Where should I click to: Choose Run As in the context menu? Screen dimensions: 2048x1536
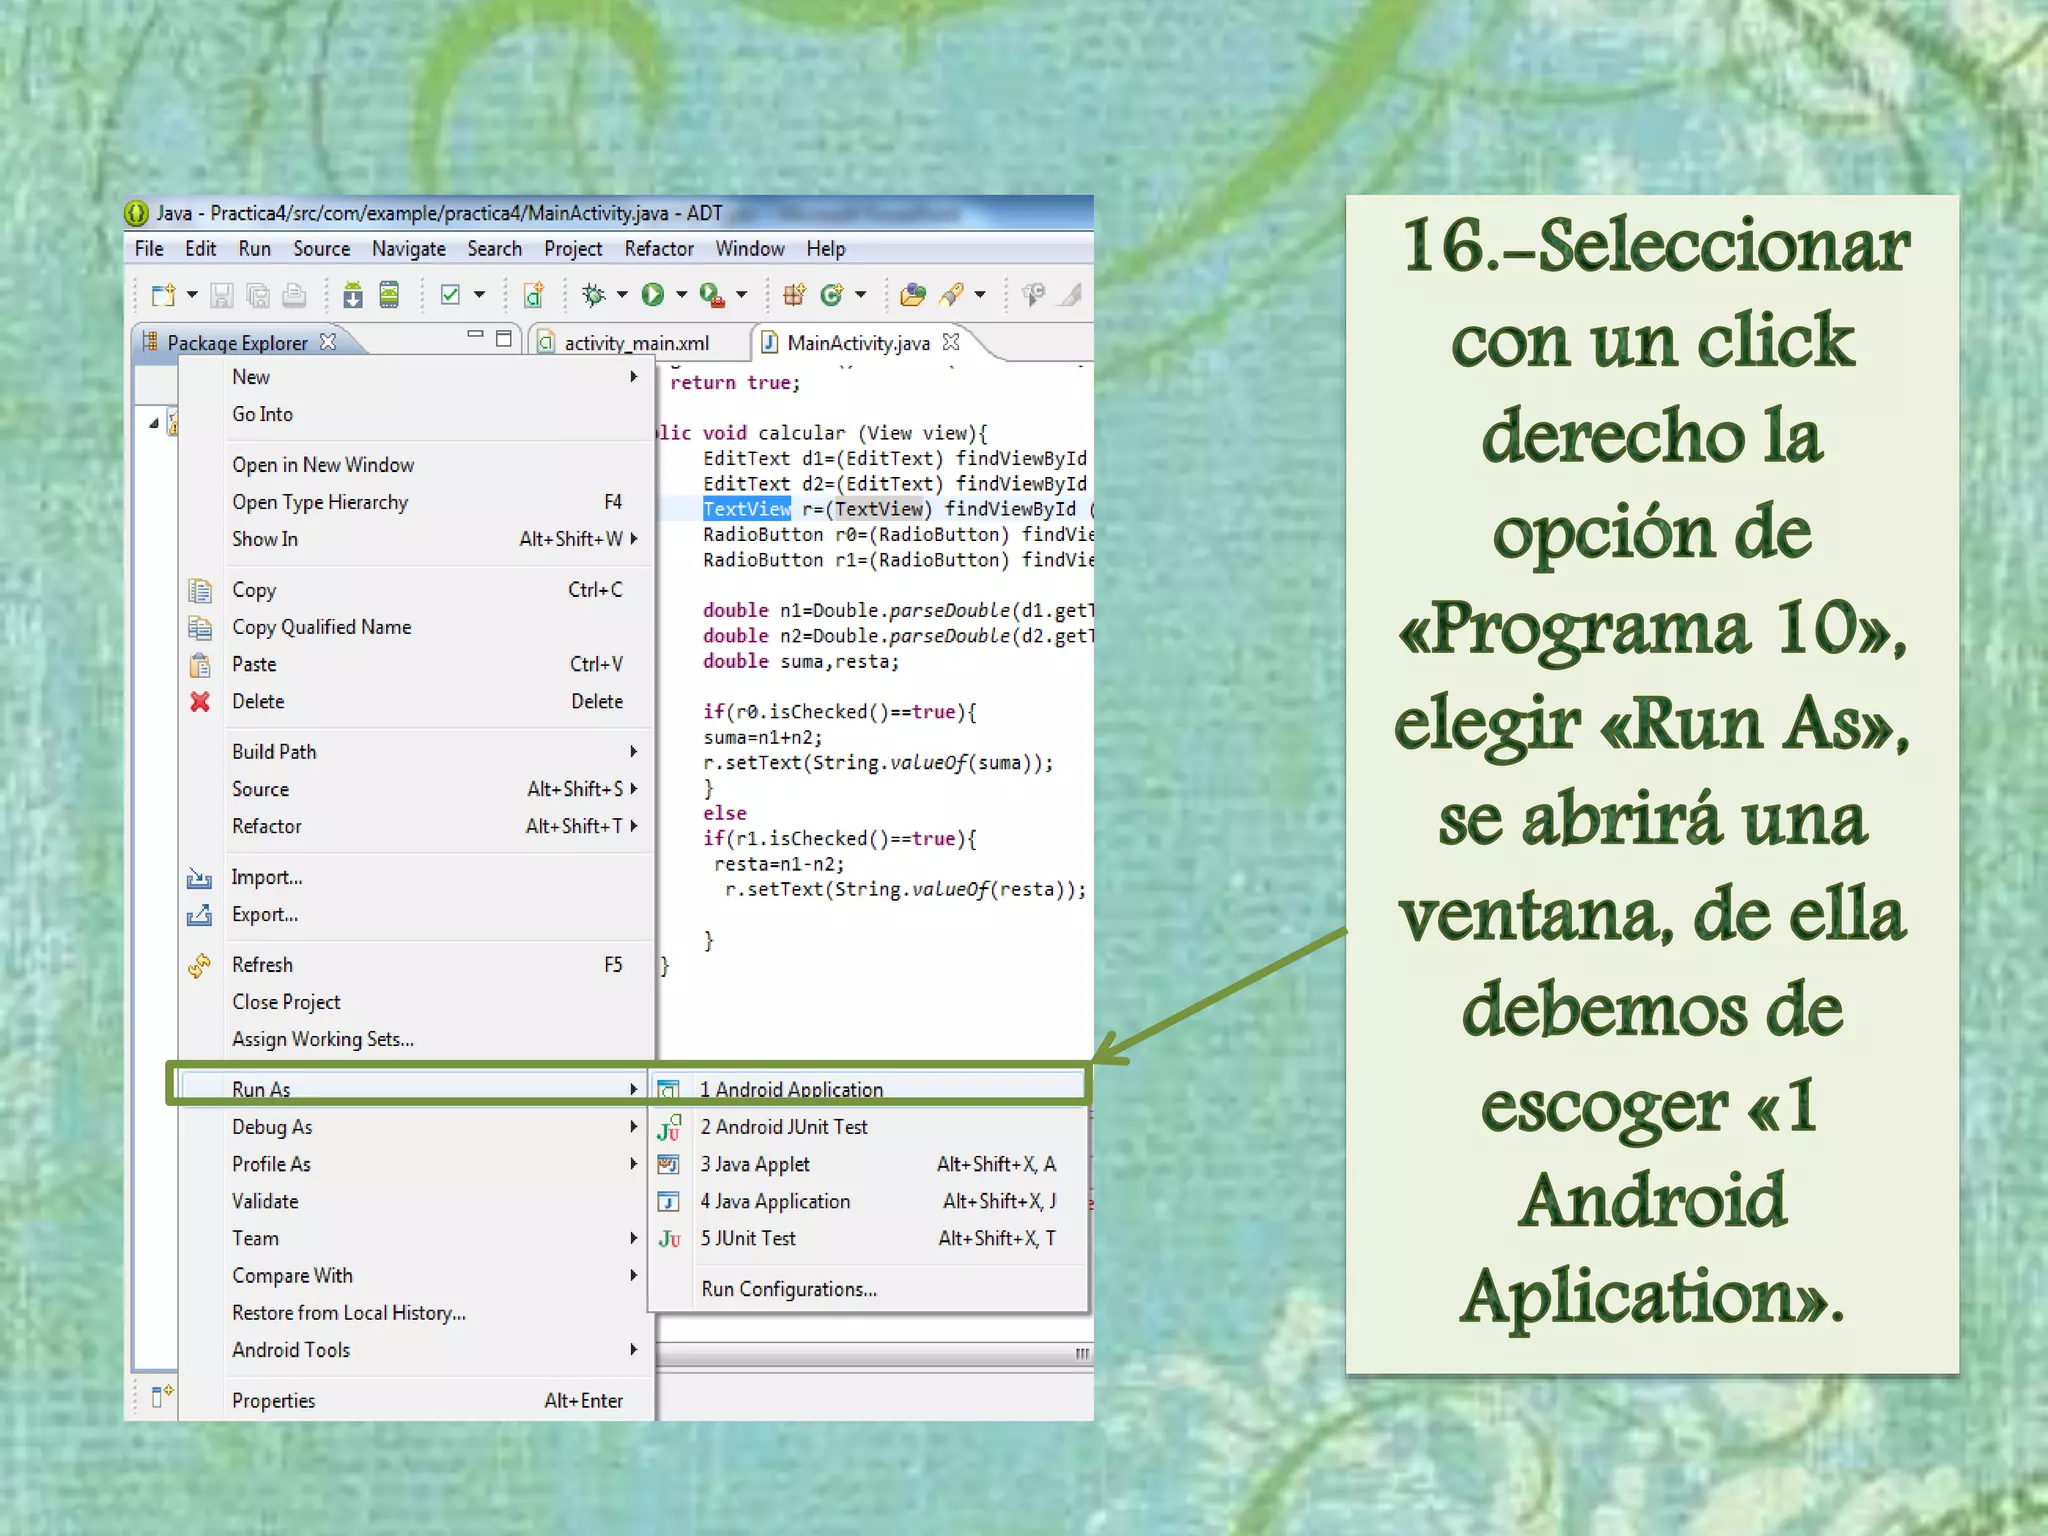(413, 1089)
